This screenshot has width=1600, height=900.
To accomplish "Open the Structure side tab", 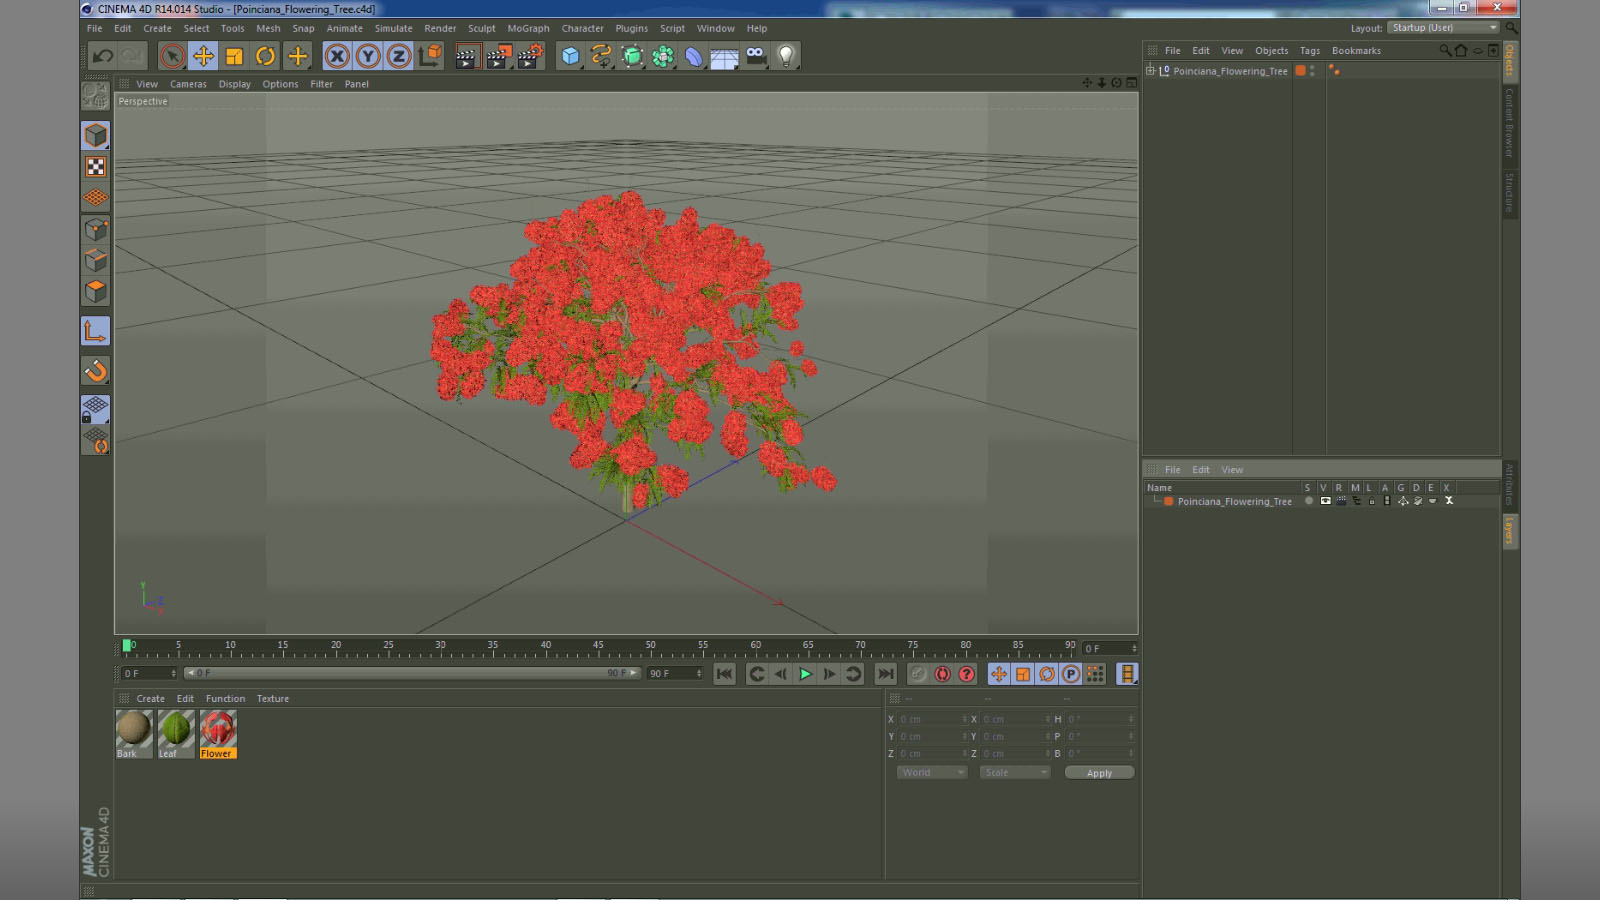I will [x=1510, y=193].
